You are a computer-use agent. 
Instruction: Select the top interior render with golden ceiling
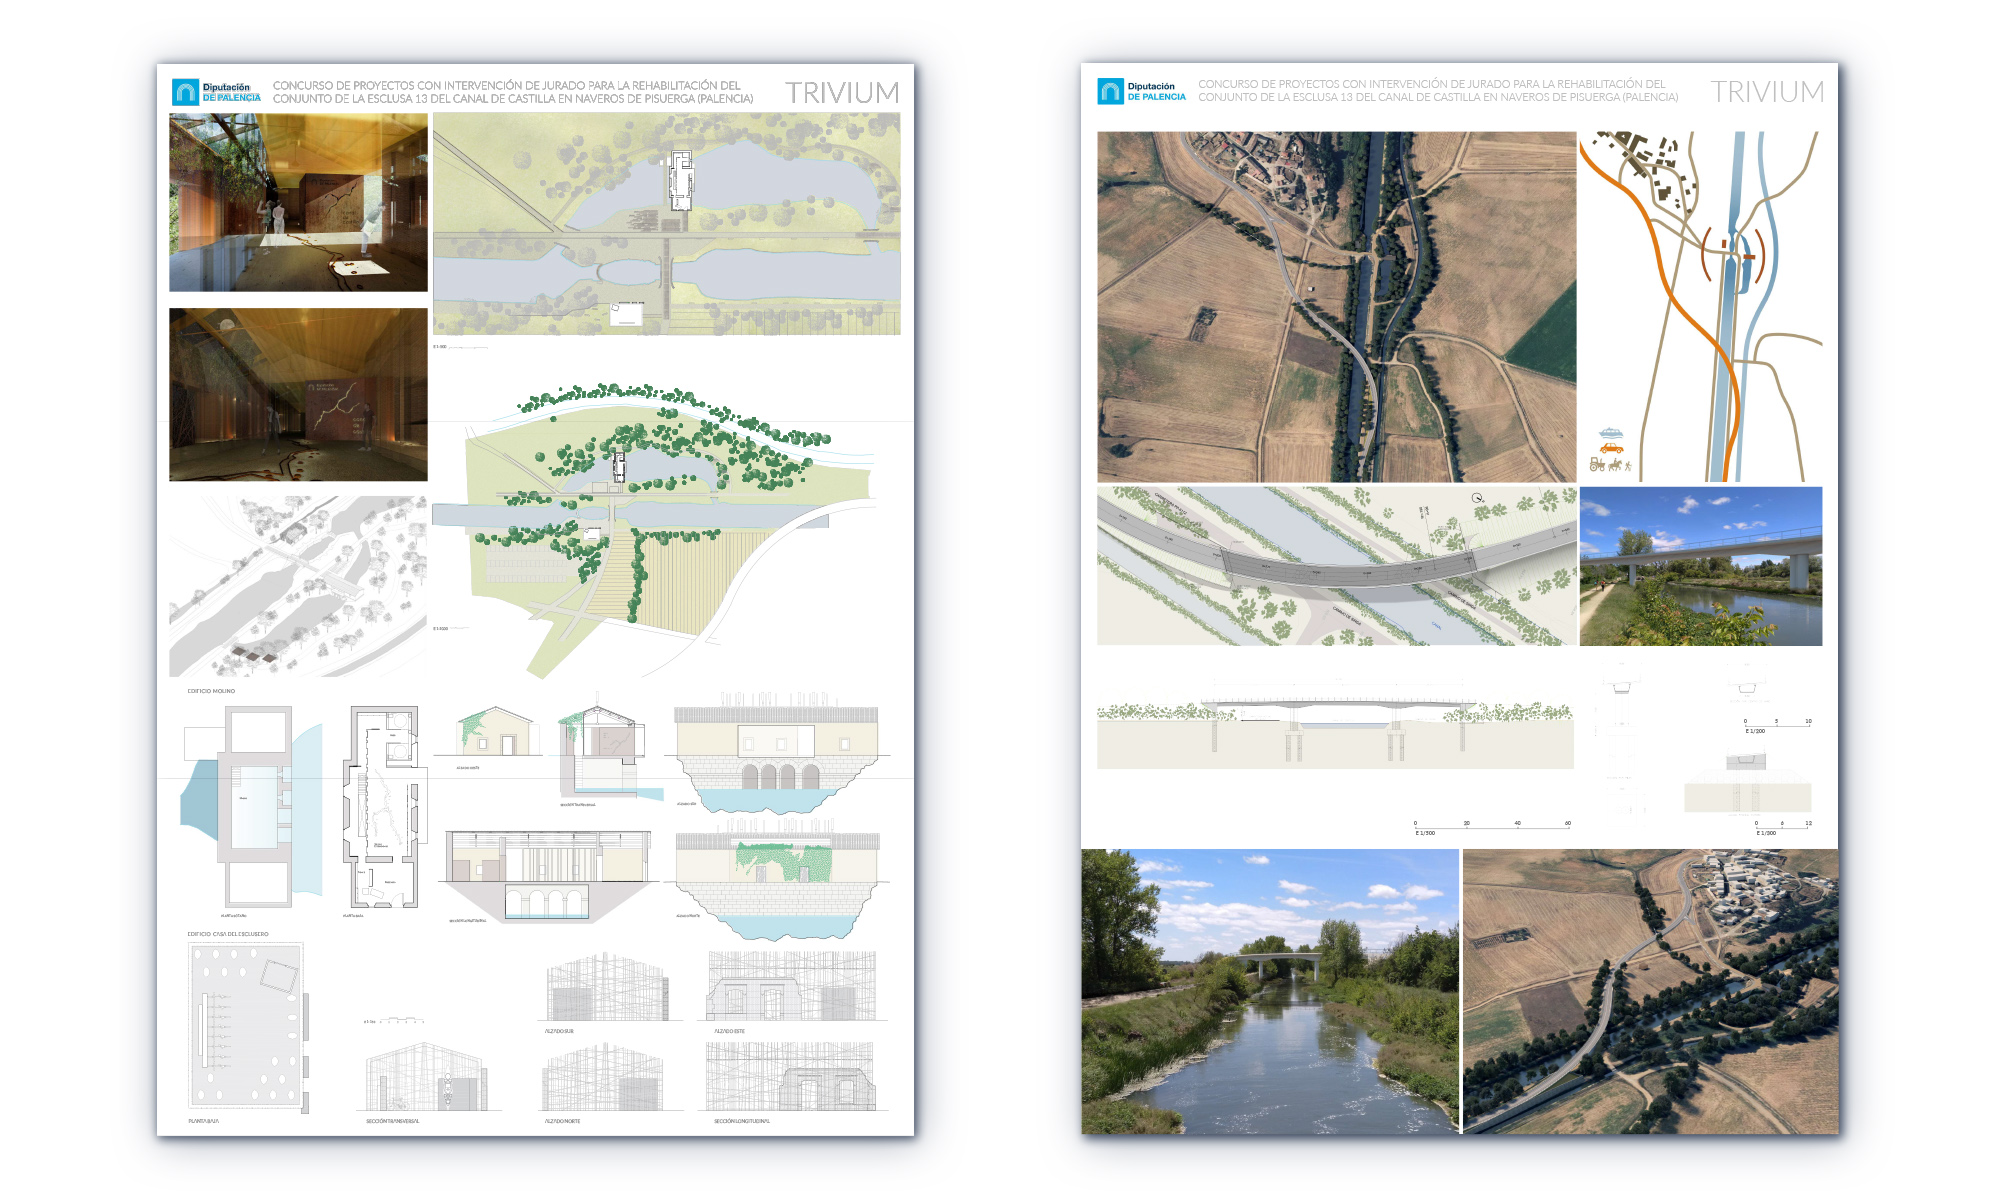298,202
